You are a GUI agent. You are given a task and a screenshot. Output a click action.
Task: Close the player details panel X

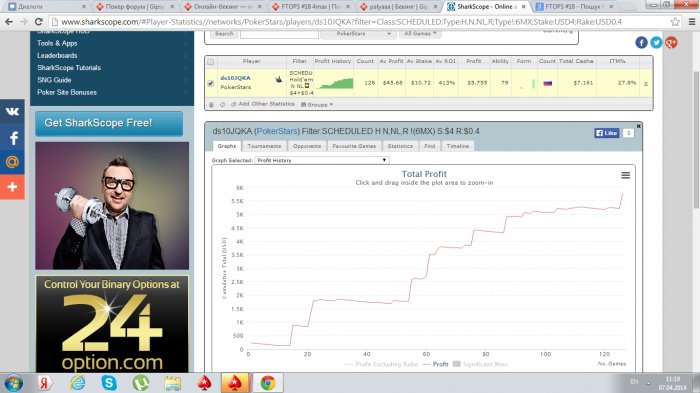click(638, 126)
